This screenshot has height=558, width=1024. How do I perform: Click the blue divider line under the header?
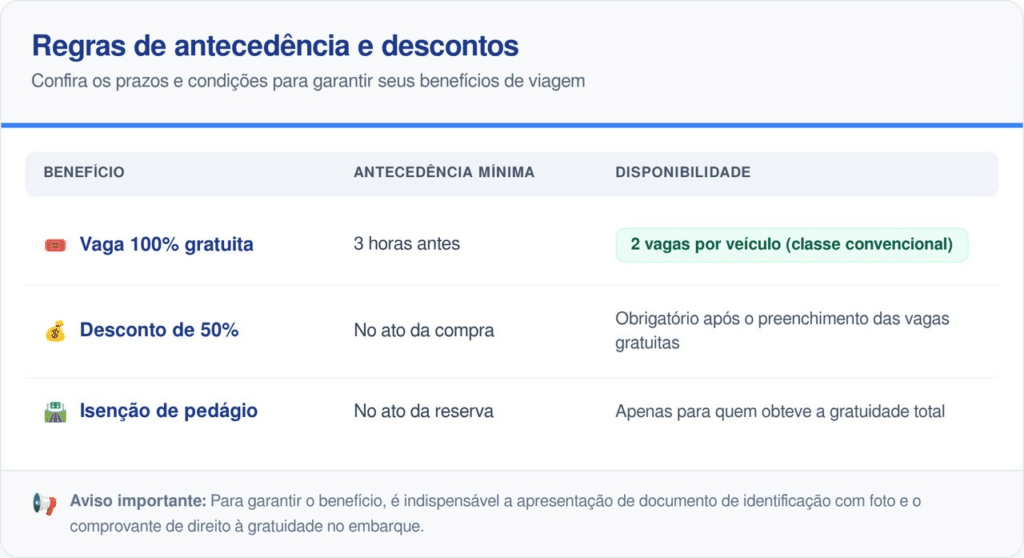pos(512,125)
